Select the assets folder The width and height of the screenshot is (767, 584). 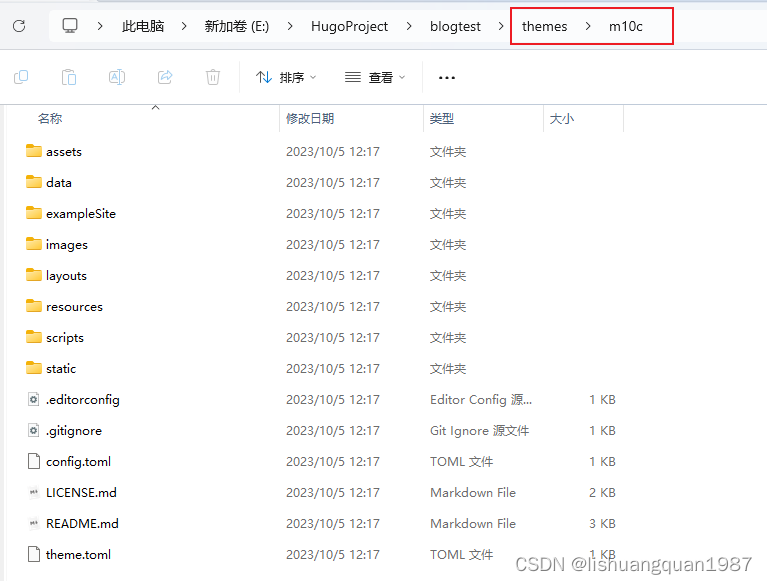pyautogui.click(x=64, y=152)
